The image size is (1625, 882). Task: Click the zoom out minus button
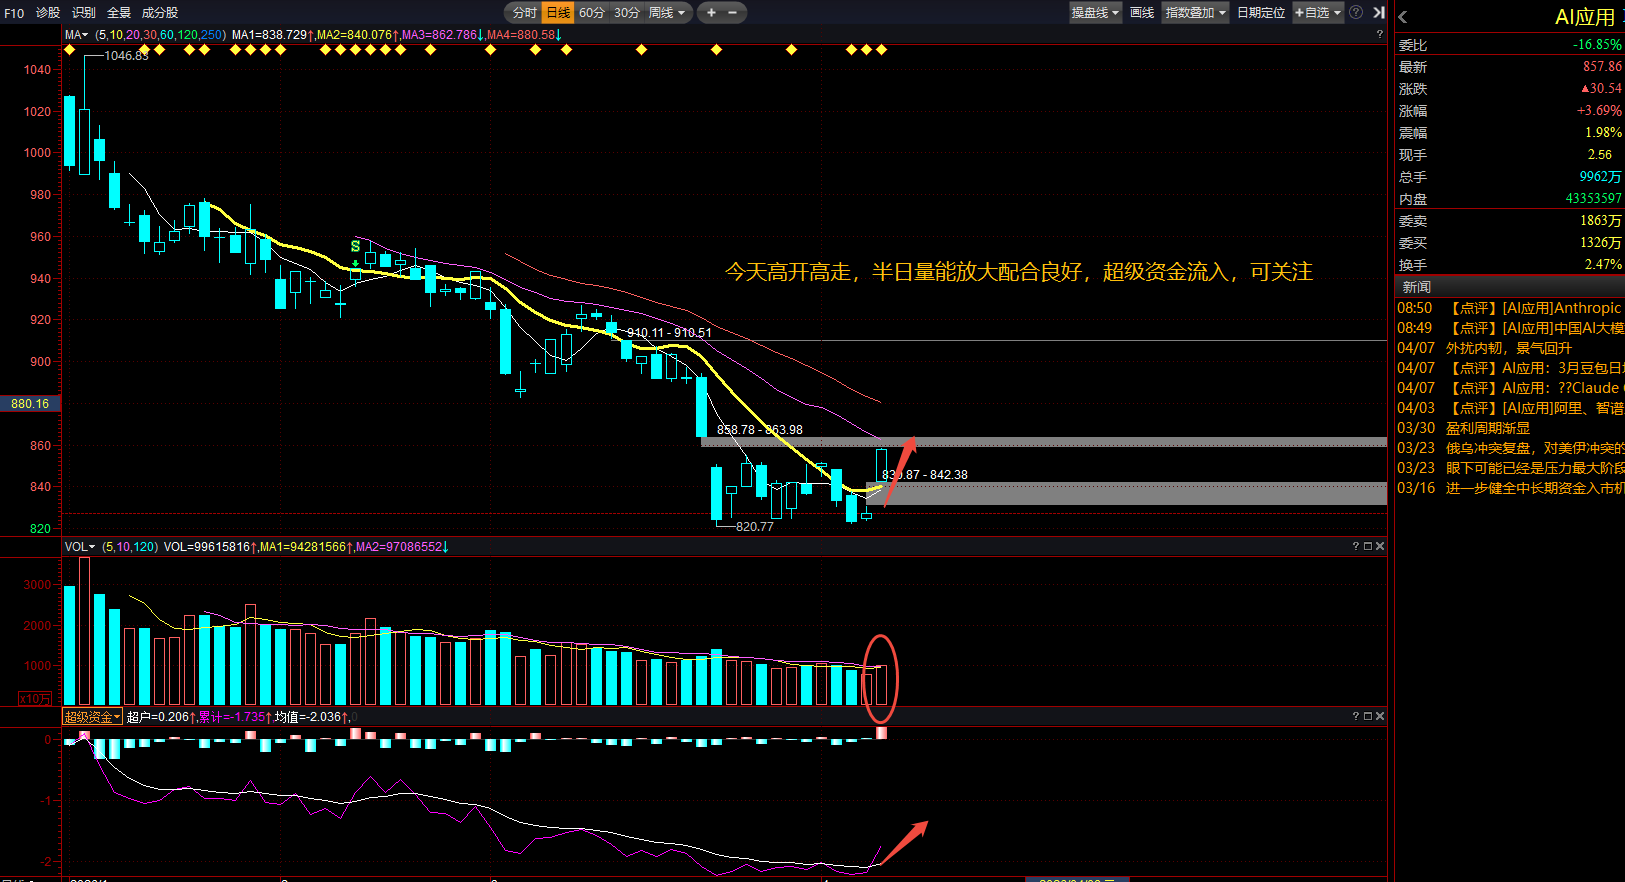733,13
